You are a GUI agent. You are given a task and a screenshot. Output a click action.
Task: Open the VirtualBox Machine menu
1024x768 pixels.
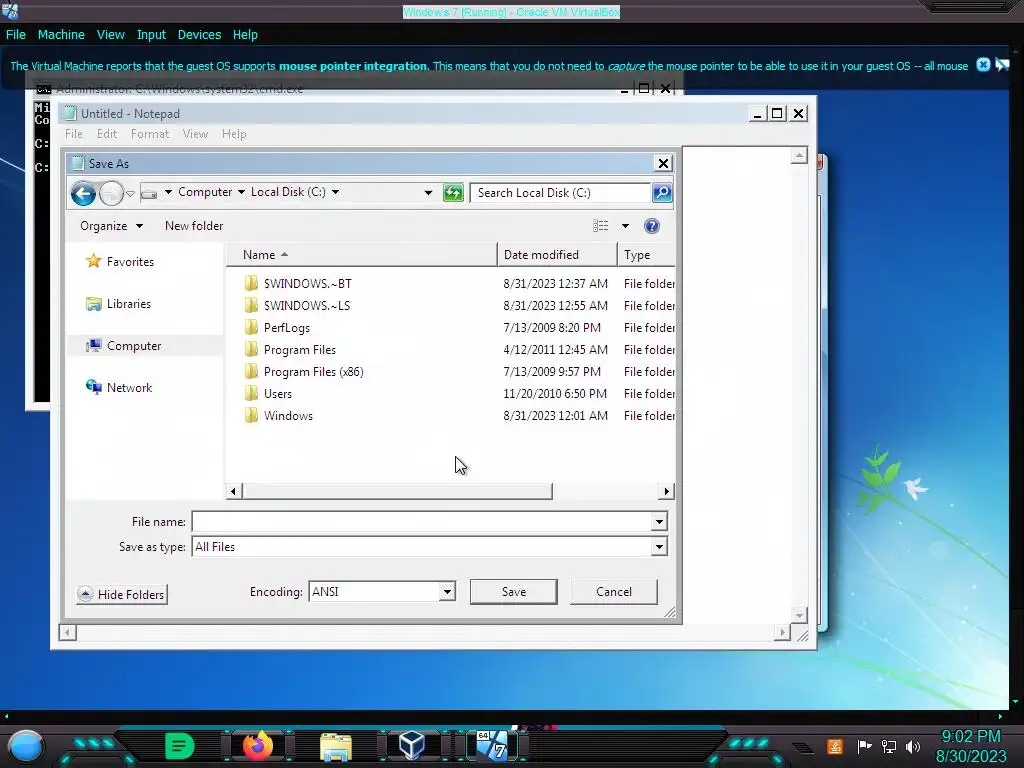(x=61, y=35)
